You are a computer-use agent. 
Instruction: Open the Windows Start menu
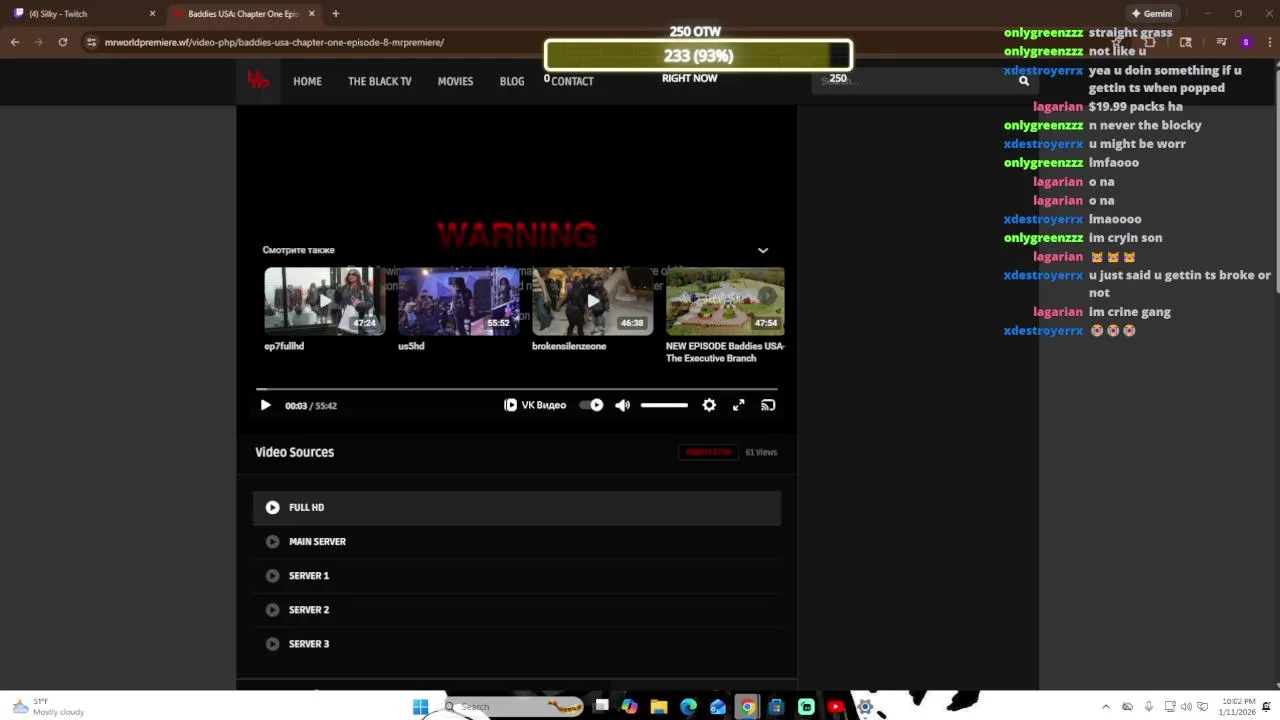(420, 707)
